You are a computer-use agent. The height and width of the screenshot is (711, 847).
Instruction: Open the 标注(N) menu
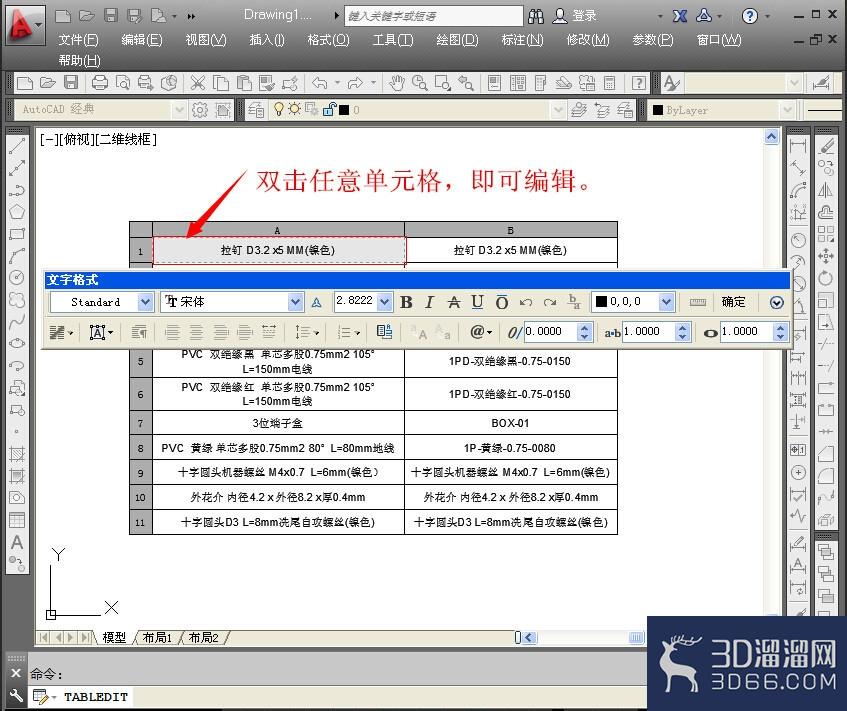coord(522,39)
